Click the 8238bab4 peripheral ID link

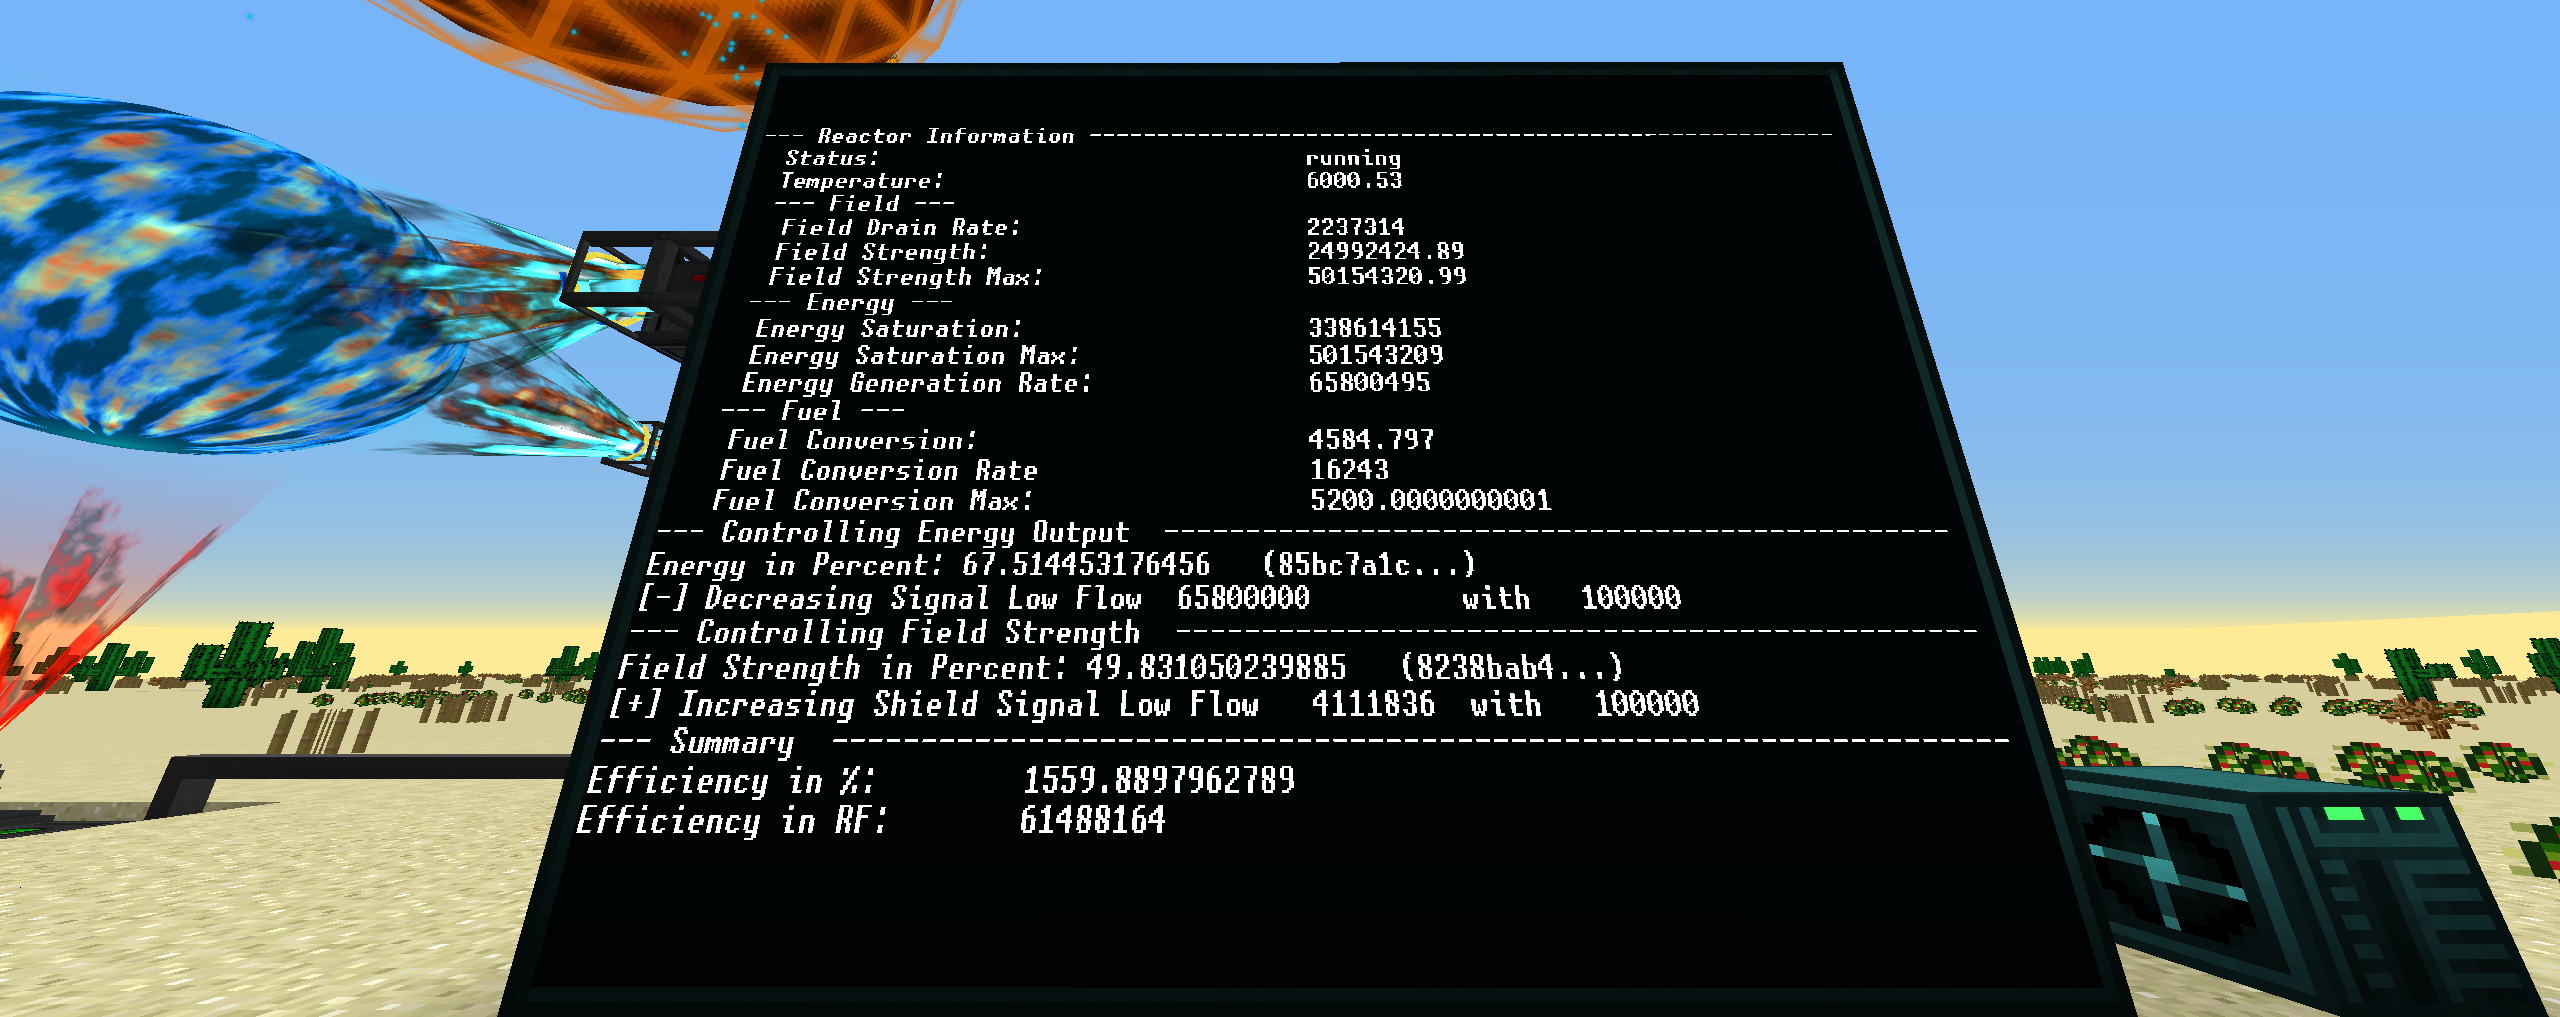pyautogui.click(x=1513, y=668)
